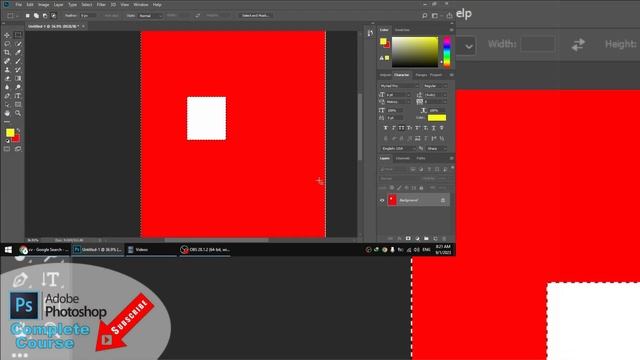Select the Gradient tool
This screenshot has height=360, width=640.
(x=18, y=78)
